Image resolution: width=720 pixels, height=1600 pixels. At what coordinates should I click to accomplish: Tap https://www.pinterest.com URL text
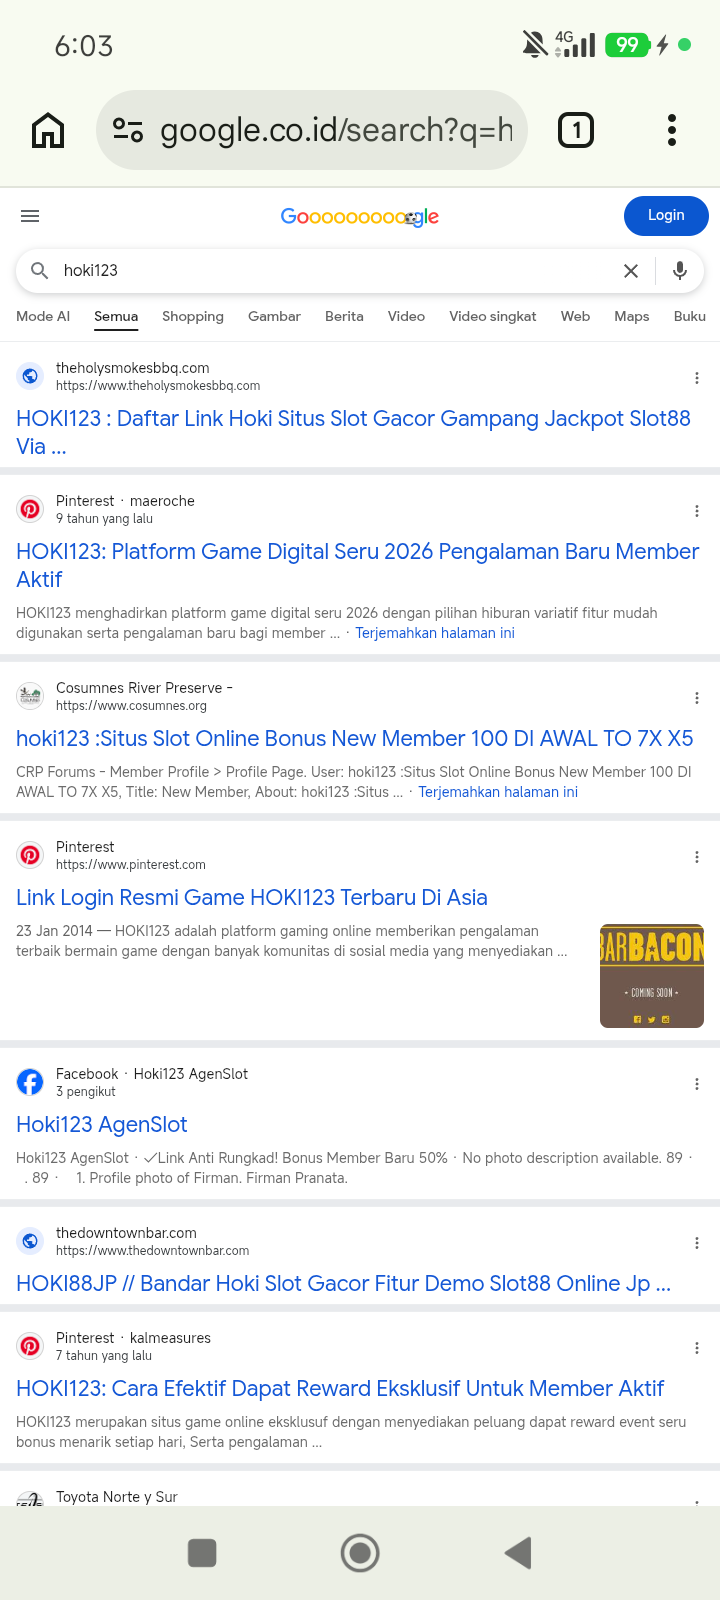(x=131, y=864)
